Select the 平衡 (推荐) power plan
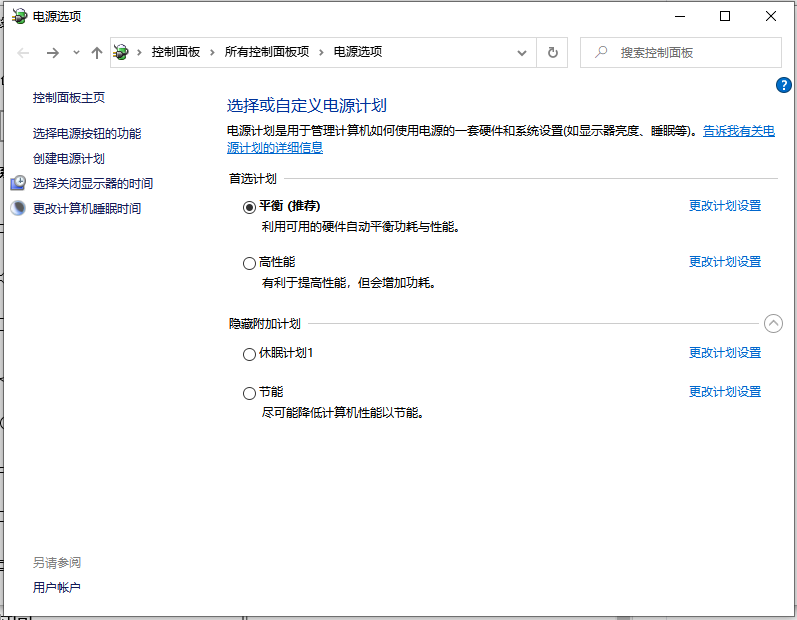Viewport: 797px width, 620px height. (249, 207)
